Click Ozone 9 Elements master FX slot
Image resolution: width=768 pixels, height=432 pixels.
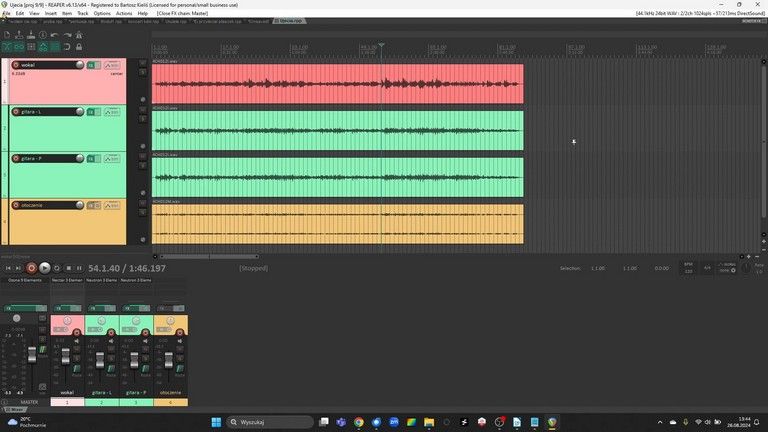pos(24,280)
